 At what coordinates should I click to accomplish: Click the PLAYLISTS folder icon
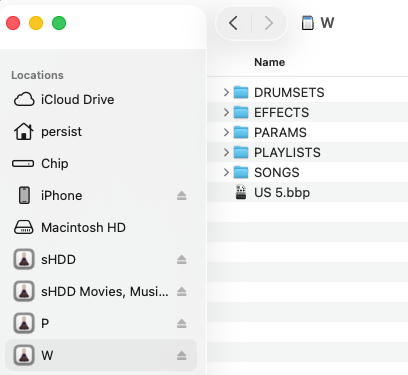pyautogui.click(x=241, y=152)
